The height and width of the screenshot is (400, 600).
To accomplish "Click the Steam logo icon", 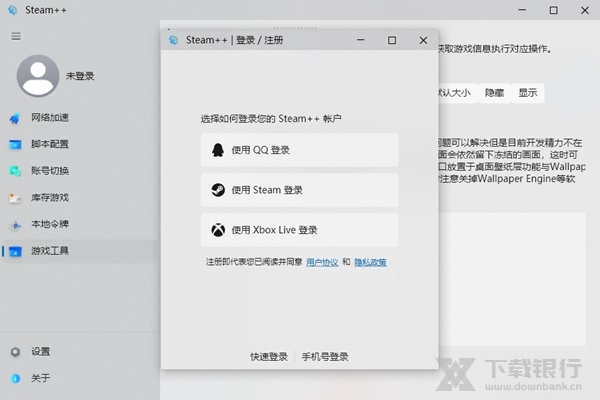I will coord(218,190).
